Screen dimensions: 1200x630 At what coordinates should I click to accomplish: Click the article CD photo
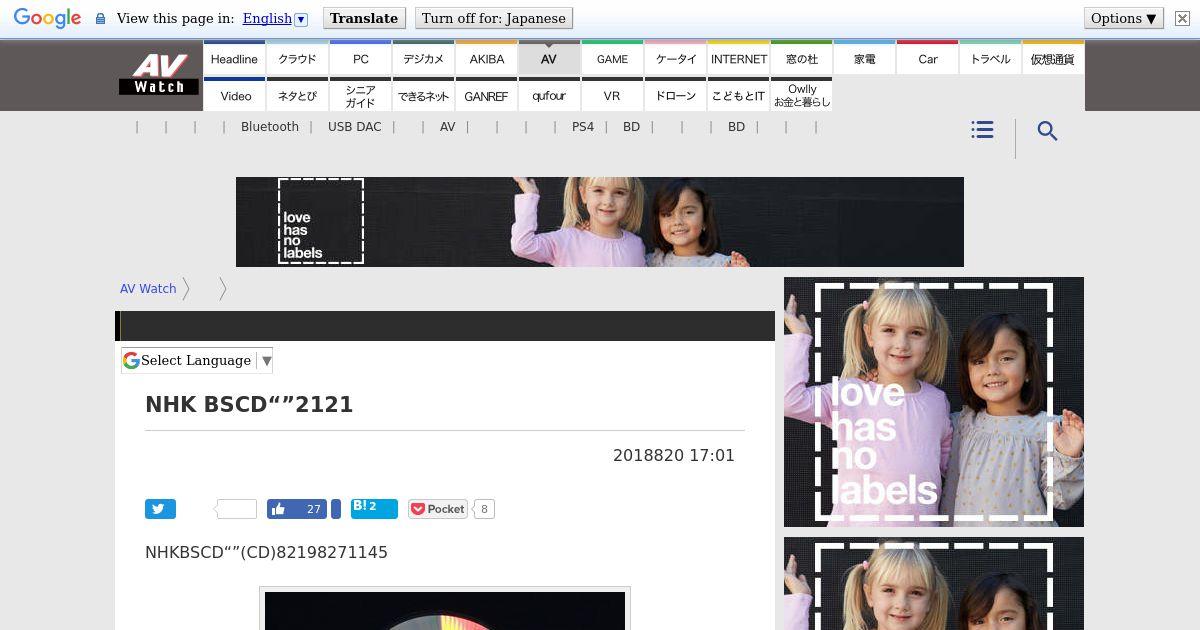445,610
